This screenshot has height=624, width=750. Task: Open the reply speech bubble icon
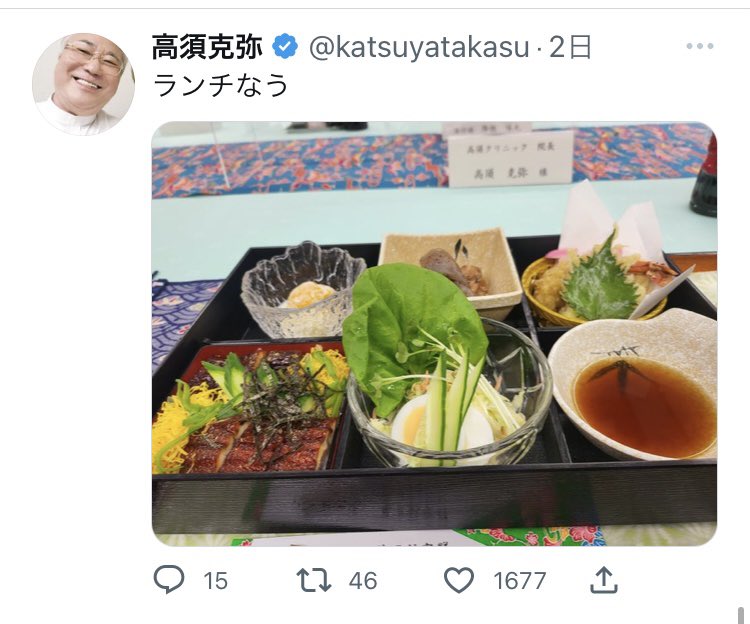click(168, 580)
